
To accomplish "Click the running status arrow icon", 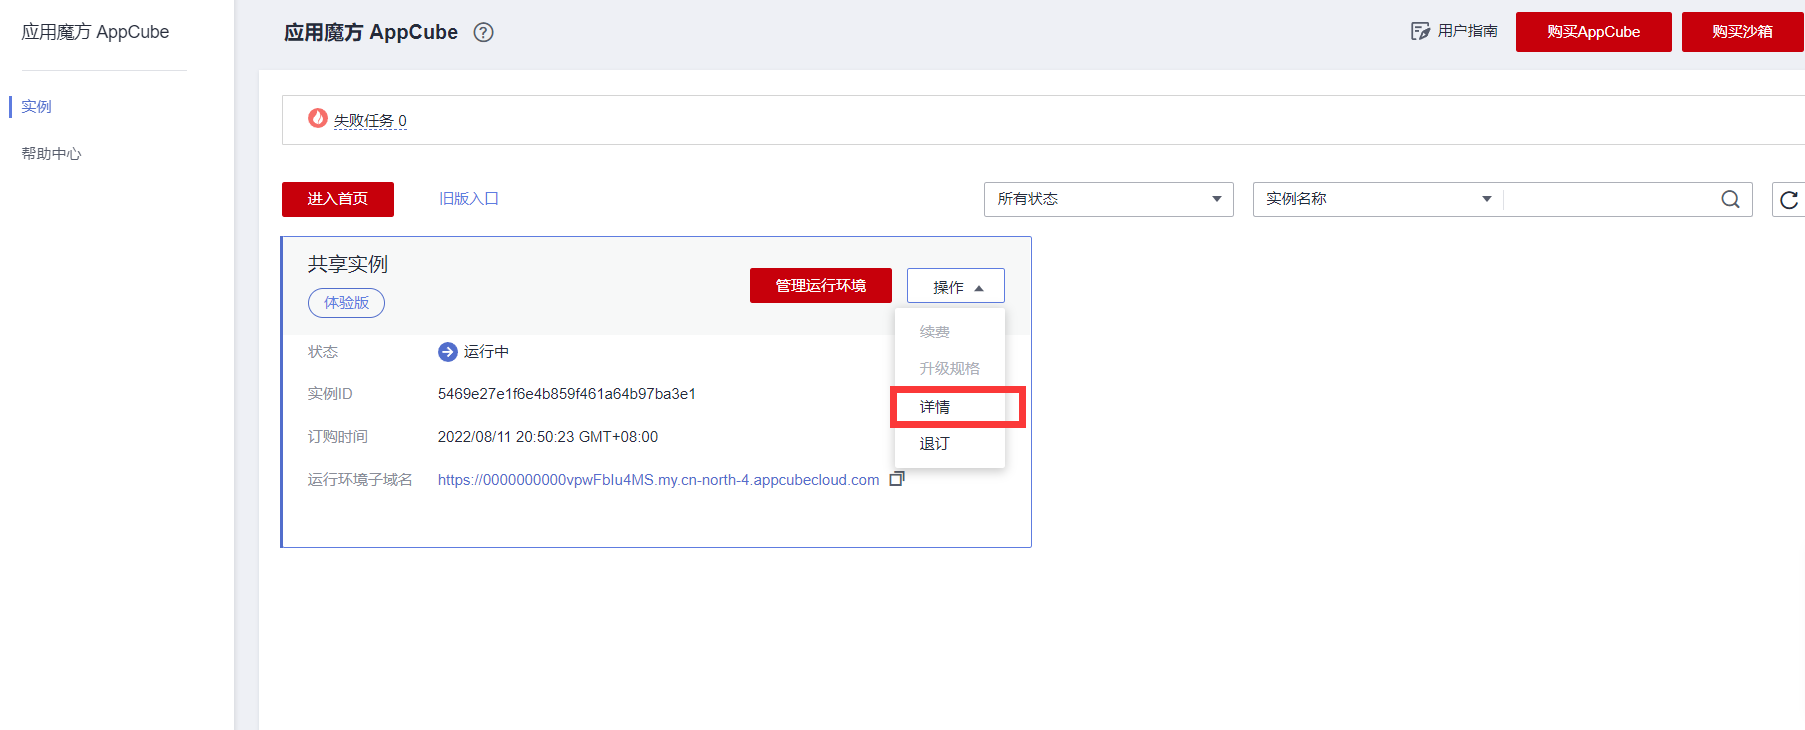I will point(447,352).
